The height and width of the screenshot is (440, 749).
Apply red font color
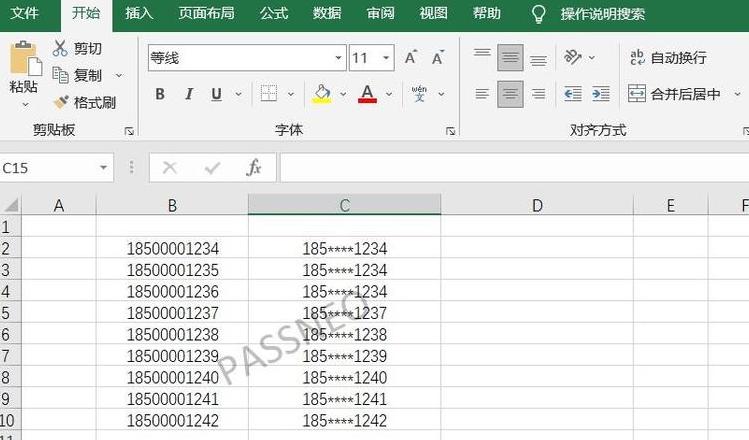pyautogui.click(x=367, y=94)
